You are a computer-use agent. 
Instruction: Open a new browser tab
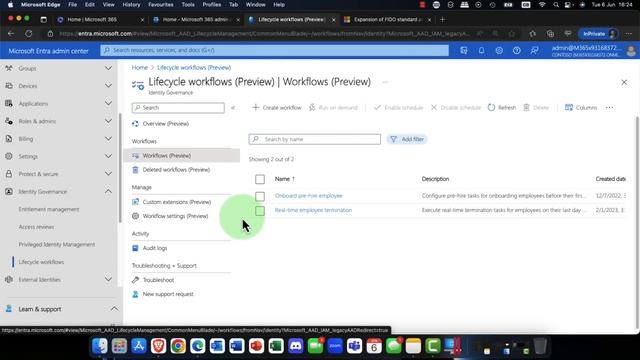442,19
